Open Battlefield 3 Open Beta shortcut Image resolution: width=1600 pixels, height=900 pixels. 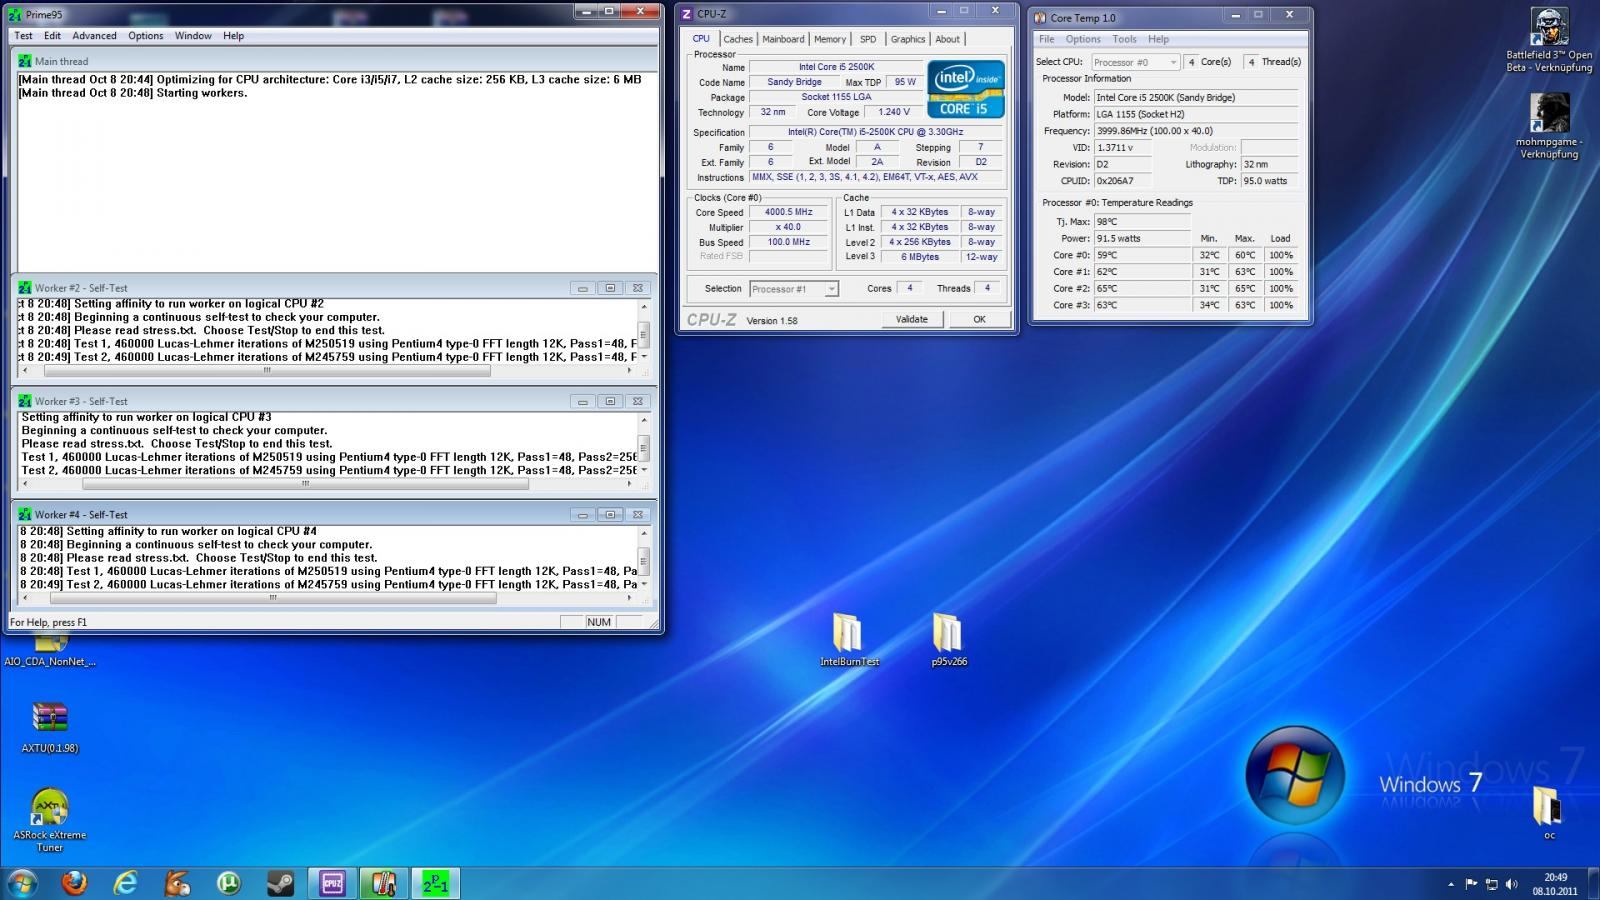(x=1549, y=40)
